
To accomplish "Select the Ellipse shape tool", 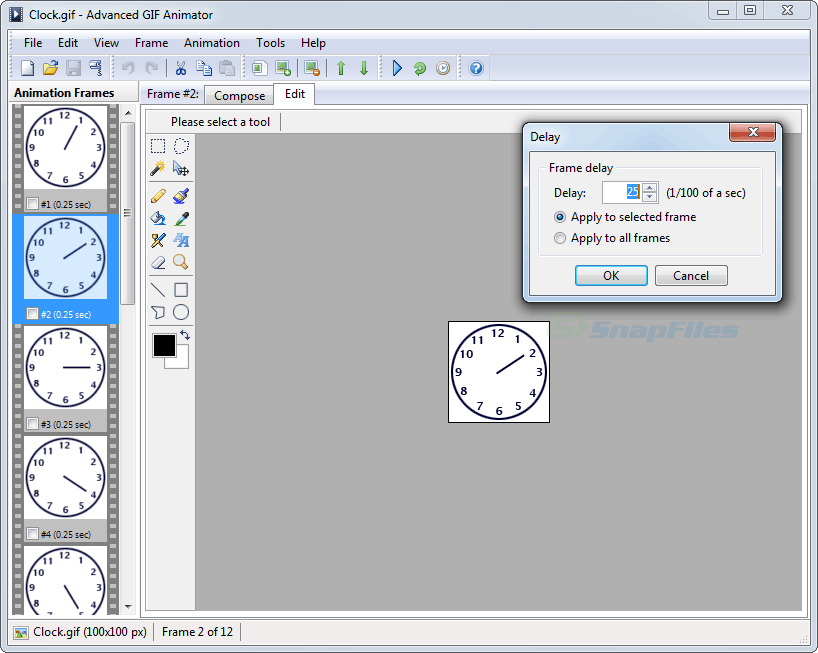I will pos(181,312).
